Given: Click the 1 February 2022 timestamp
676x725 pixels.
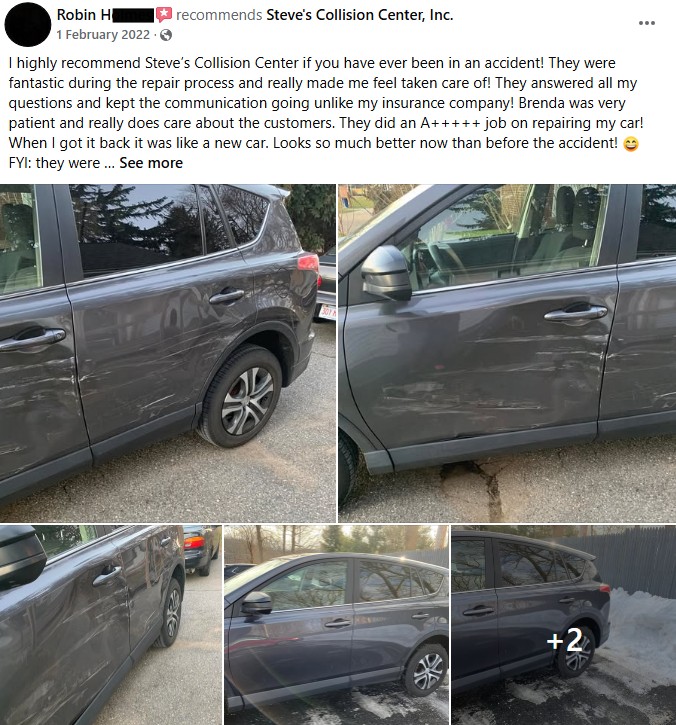Looking at the screenshot, I should click(x=103, y=35).
